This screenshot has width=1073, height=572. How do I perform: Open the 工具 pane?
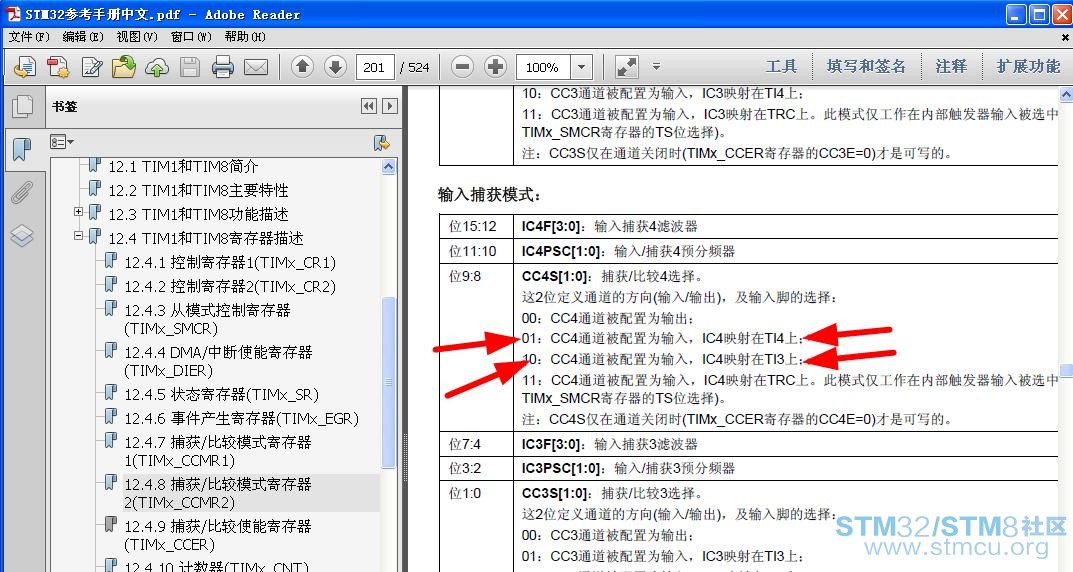tap(781, 66)
